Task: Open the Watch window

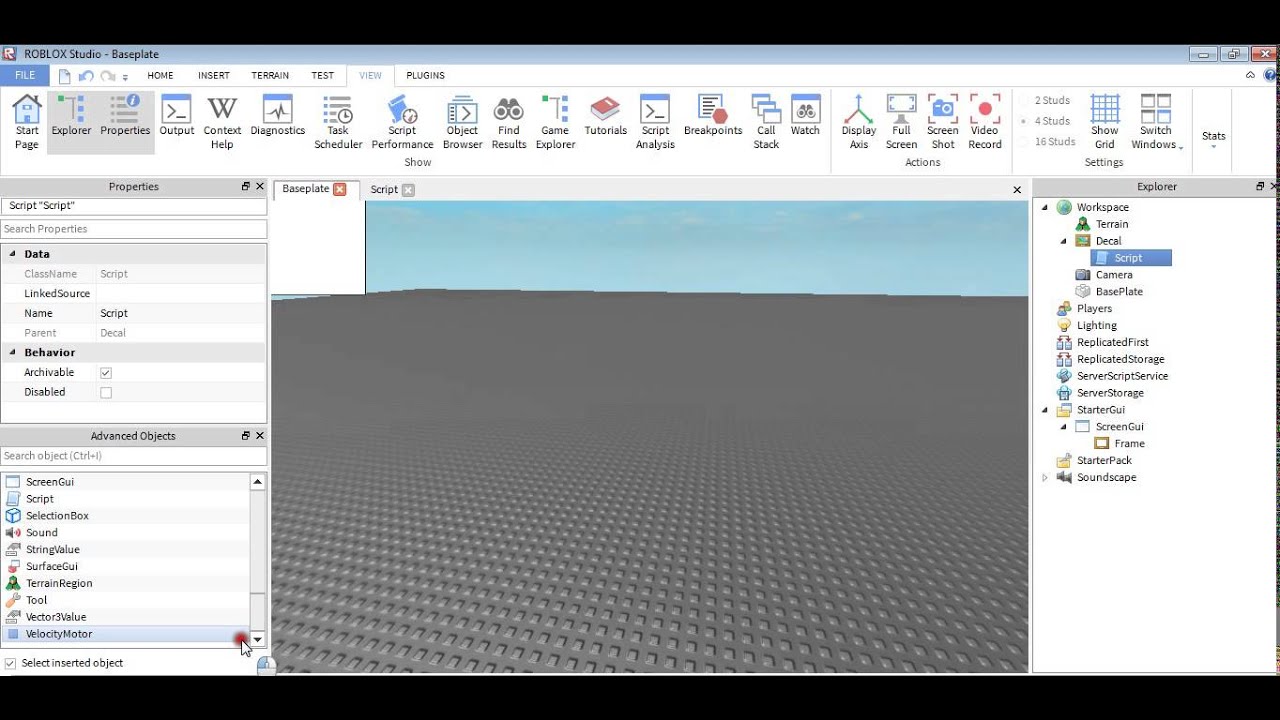Action: (x=805, y=116)
